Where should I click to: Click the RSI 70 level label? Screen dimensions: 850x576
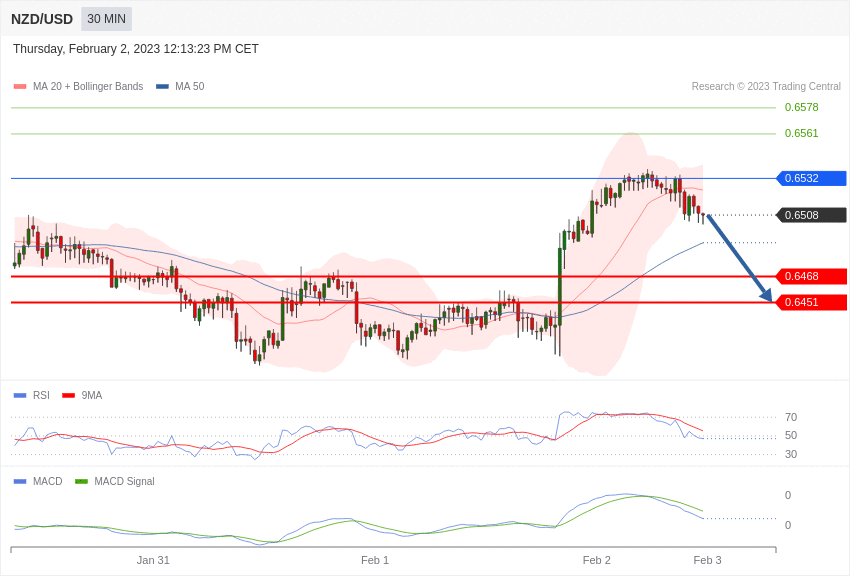click(791, 417)
